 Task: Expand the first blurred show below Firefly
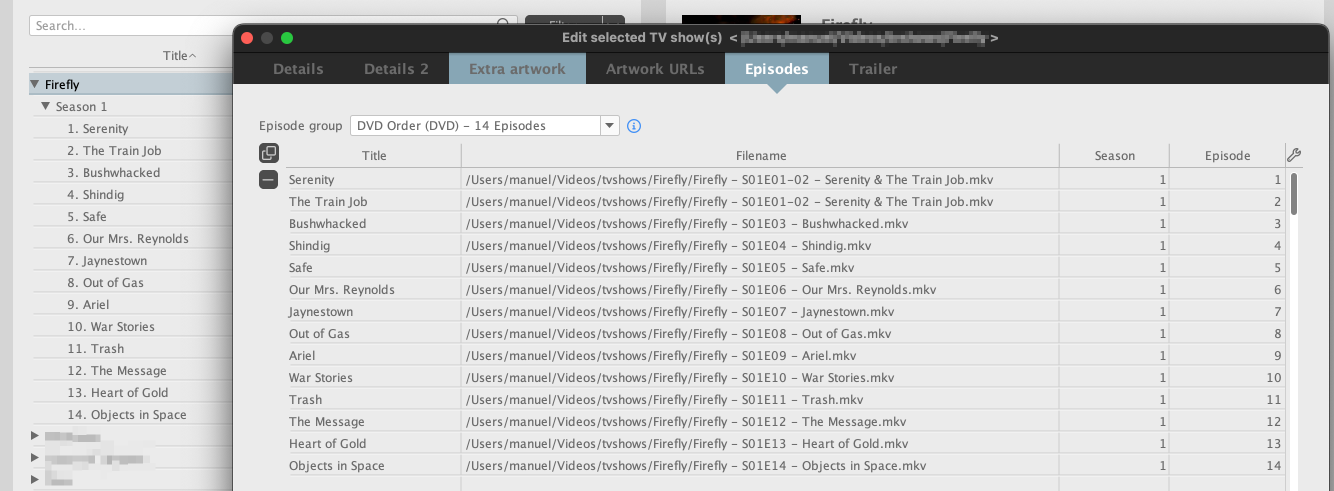click(x=36, y=436)
